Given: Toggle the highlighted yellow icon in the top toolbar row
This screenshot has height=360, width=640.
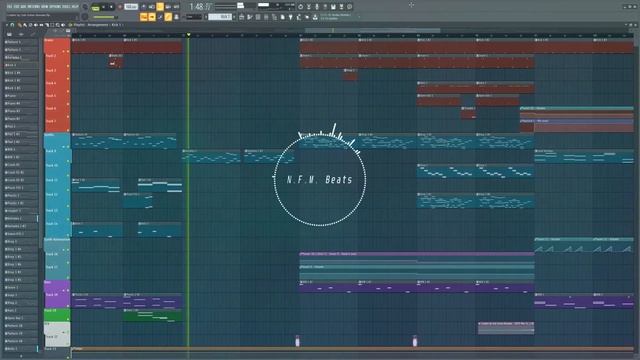Looking at the screenshot, I should [x=160, y=7].
